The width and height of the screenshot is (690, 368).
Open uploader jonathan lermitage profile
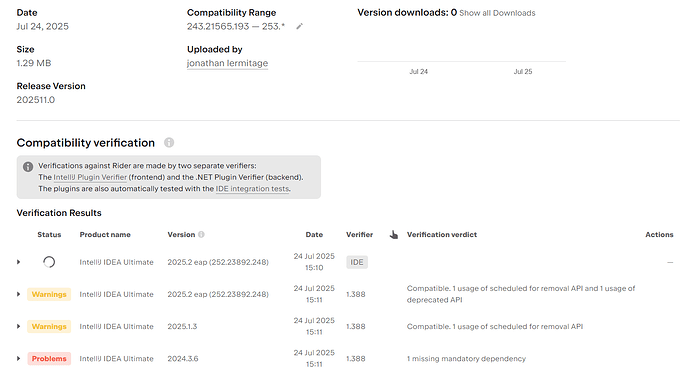227,63
